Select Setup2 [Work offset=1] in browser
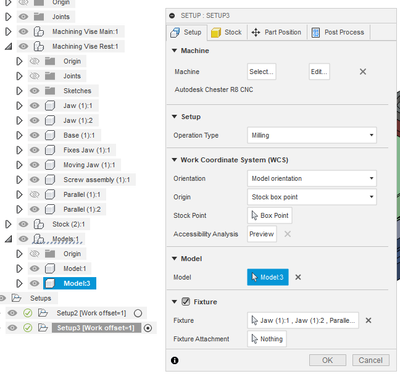Image resolution: width=400 pixels, height=374 pixels. (x=91, y=313)
